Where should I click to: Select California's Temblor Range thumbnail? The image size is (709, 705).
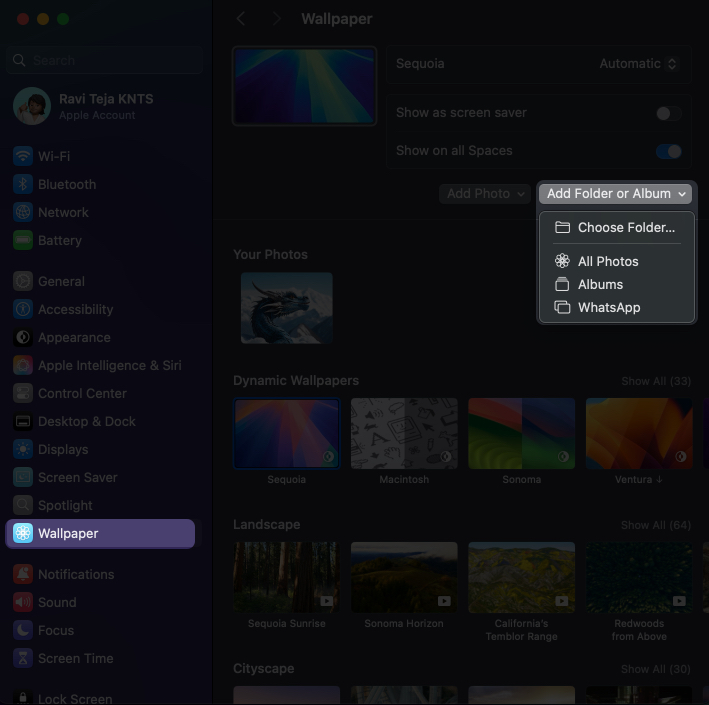[x=522, y=577]
